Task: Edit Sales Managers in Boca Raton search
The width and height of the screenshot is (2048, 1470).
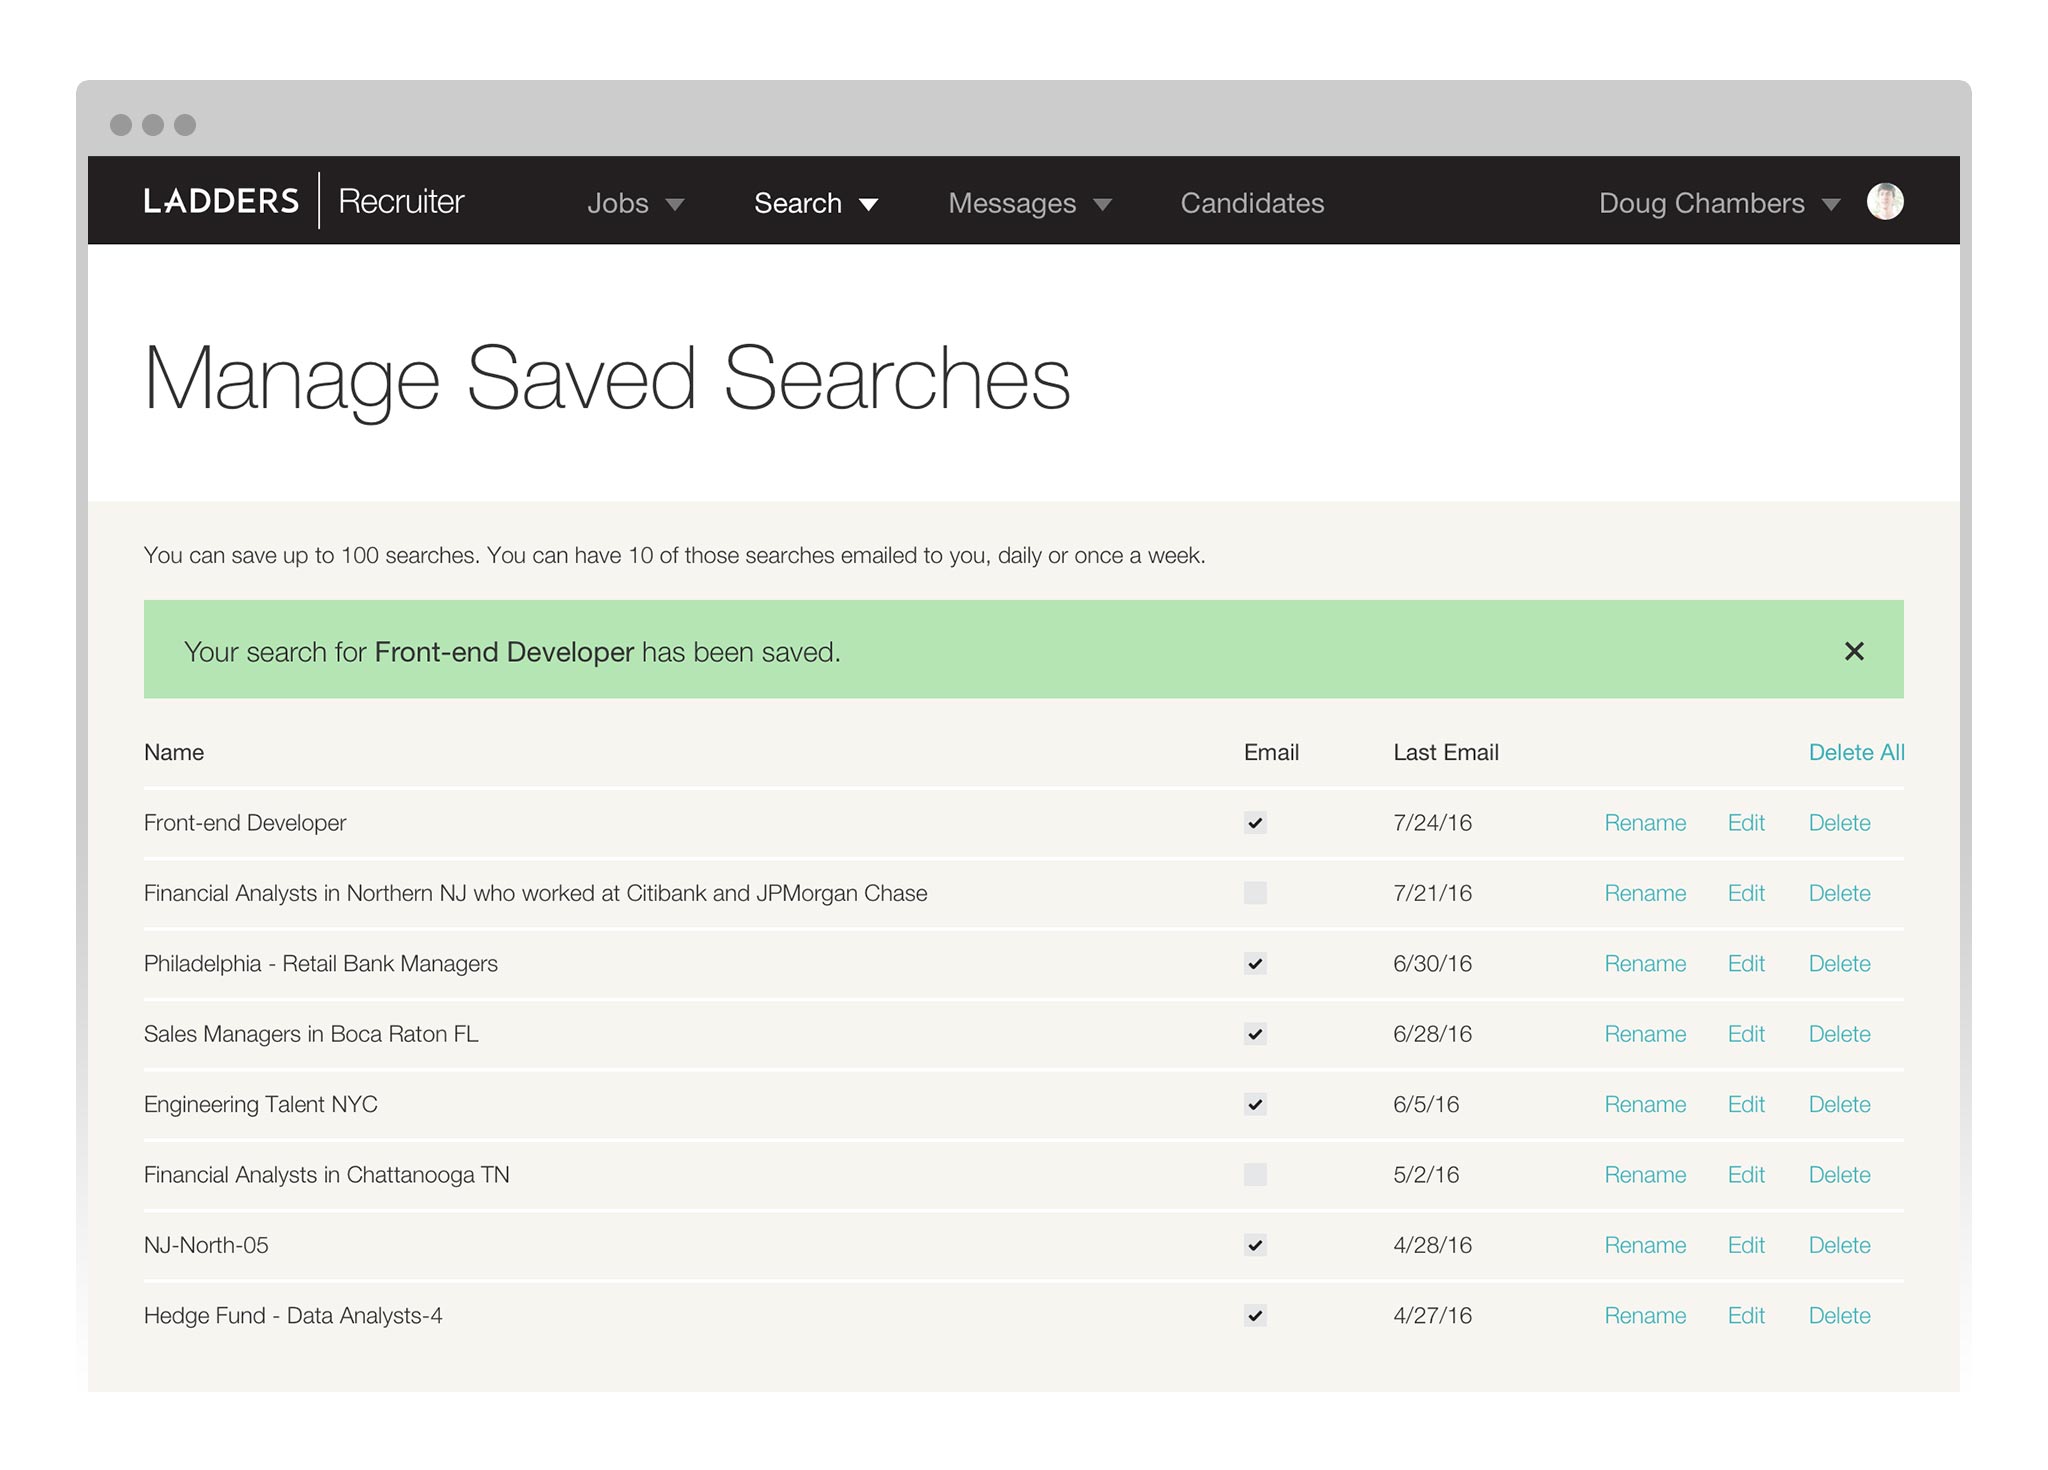Action: click(x=1745, y=1034)
